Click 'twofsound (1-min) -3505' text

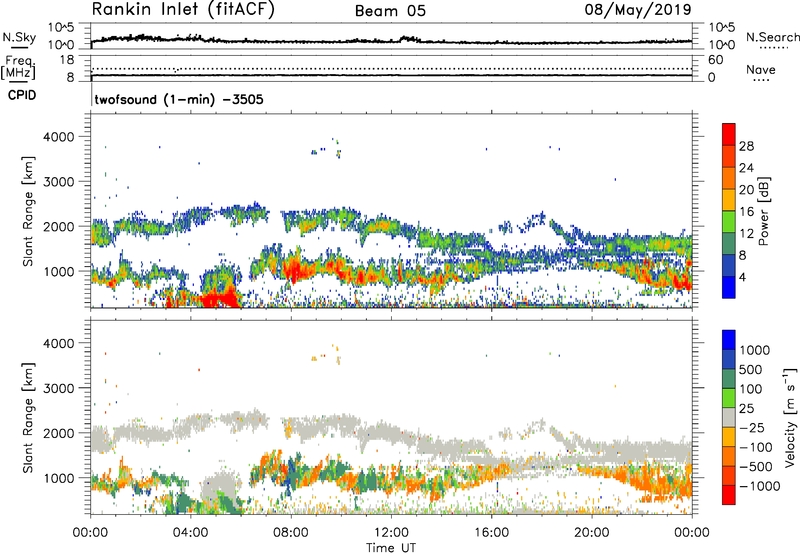[179, 99]
